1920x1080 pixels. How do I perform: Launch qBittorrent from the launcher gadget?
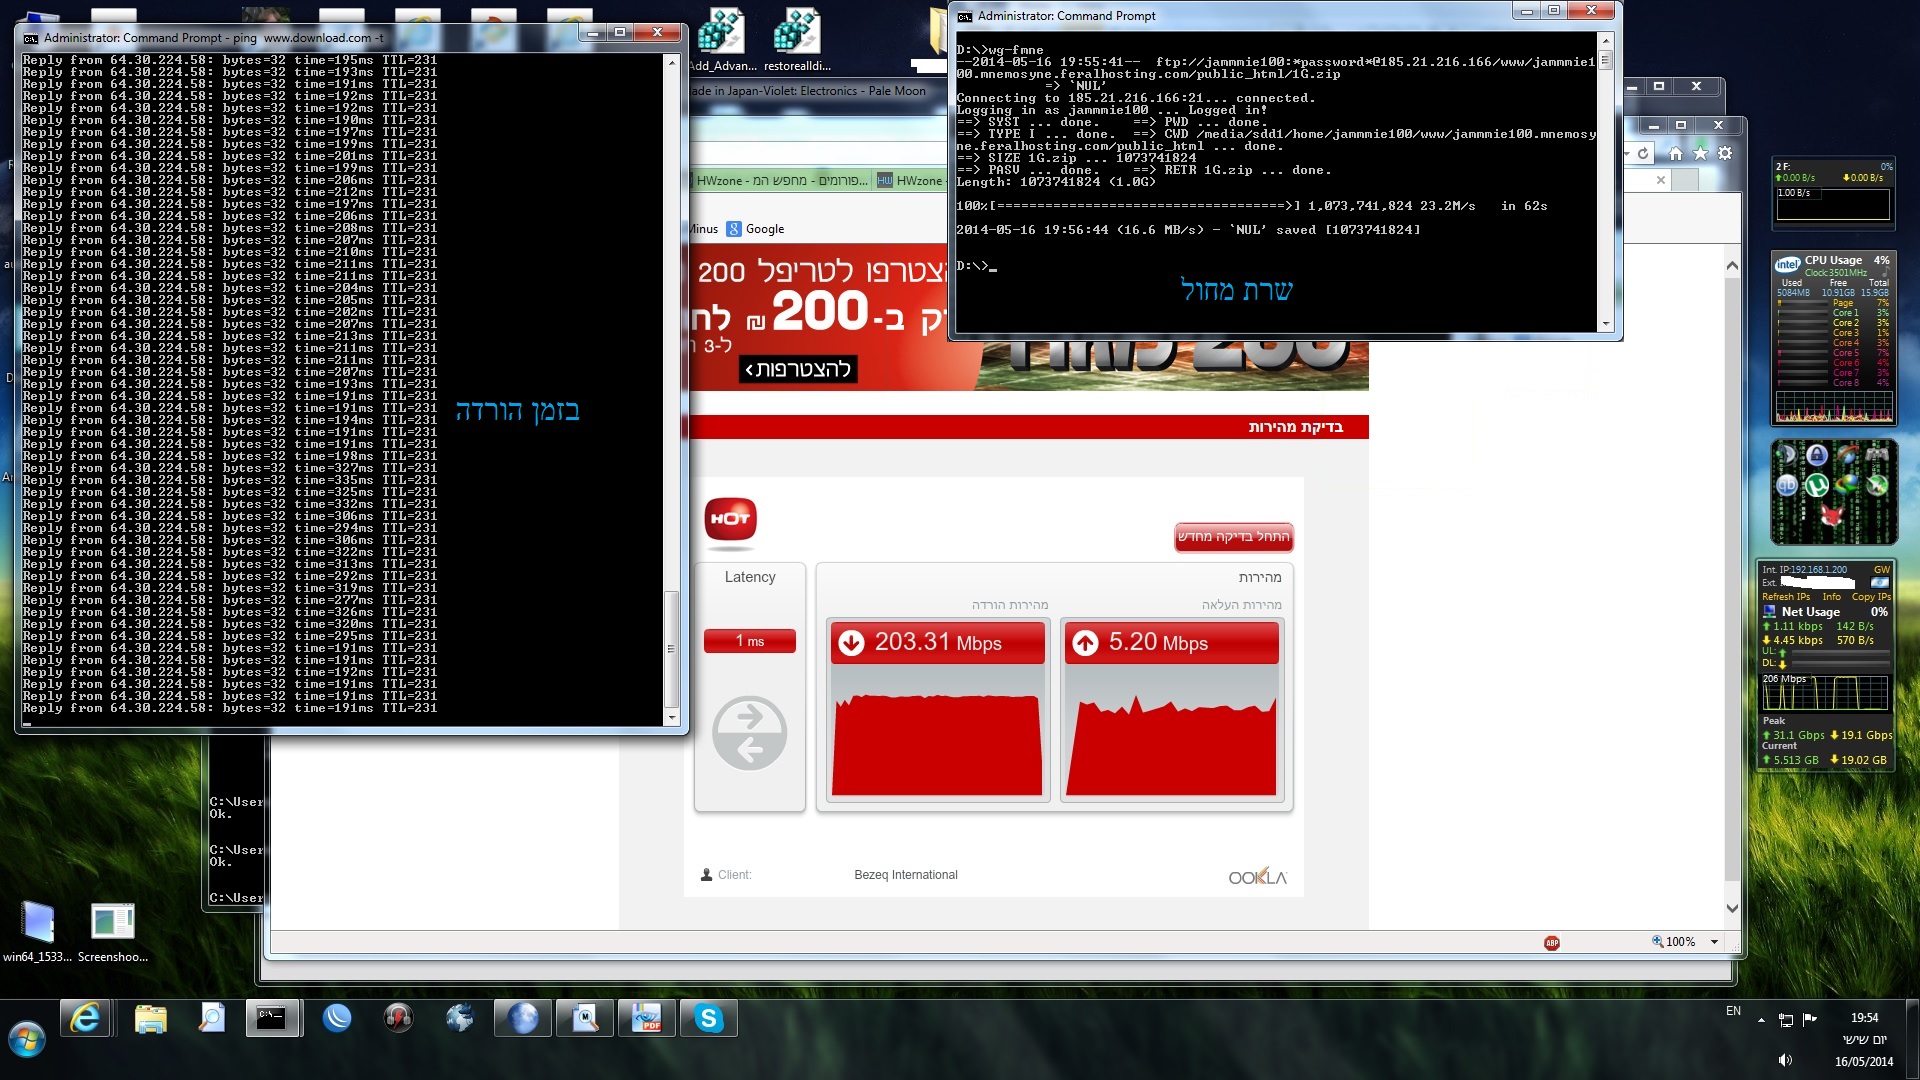(x=1787, y=486)
